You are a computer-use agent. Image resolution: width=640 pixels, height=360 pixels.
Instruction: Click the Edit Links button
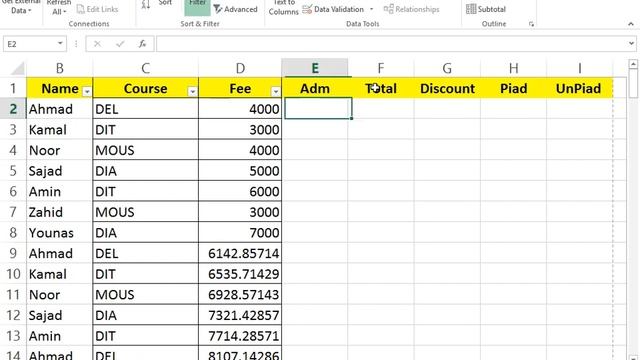click(98, 9)
